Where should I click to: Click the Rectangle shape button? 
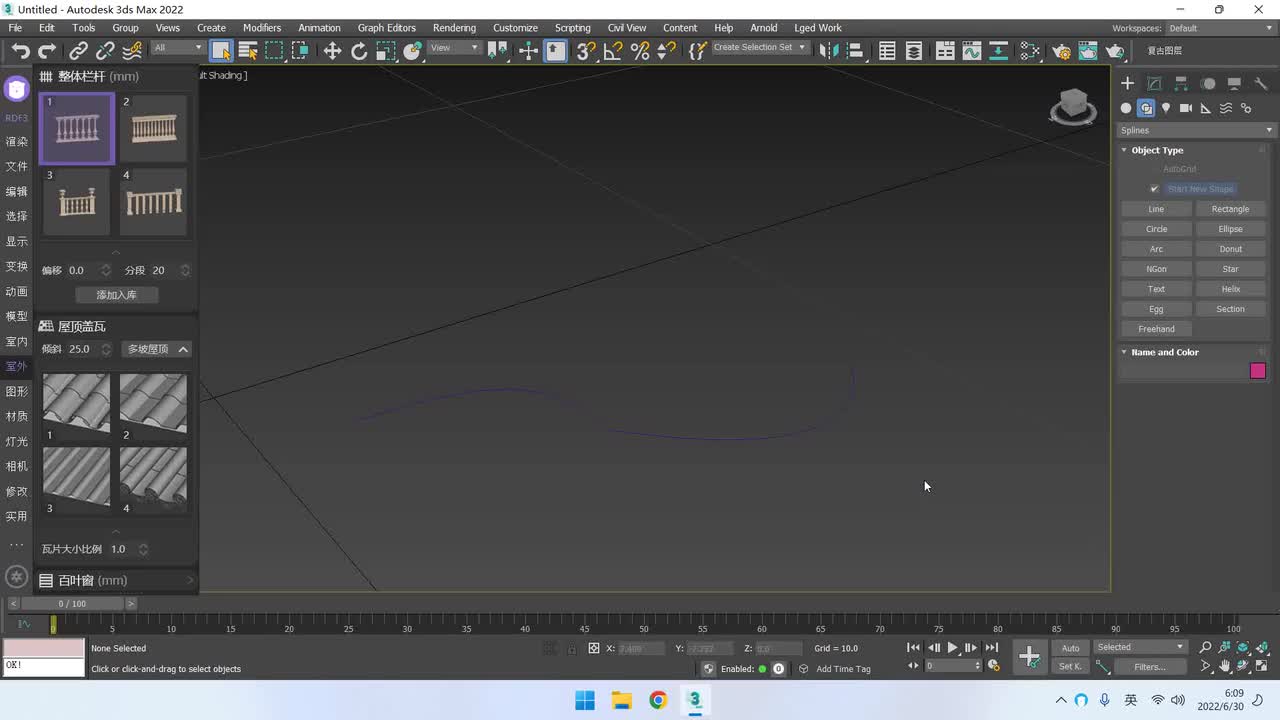coord(1230,209)
